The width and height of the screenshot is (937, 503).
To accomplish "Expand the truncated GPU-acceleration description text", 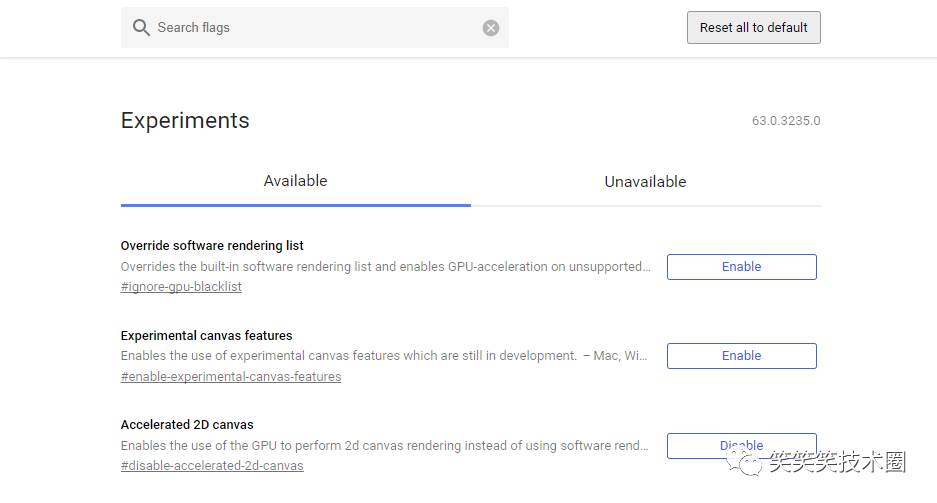I will pyautogui.click(x=385, y=267).
